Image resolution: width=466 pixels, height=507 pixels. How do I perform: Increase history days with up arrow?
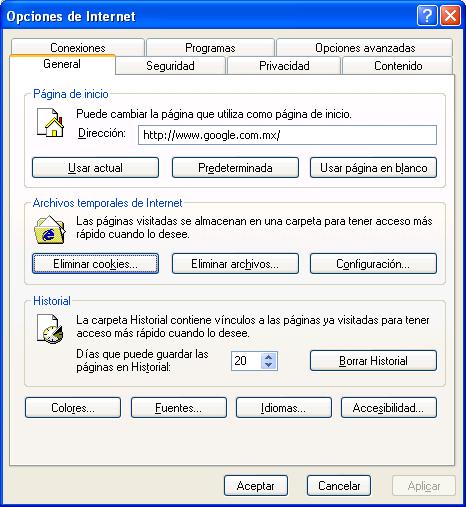tap(269, 357)
